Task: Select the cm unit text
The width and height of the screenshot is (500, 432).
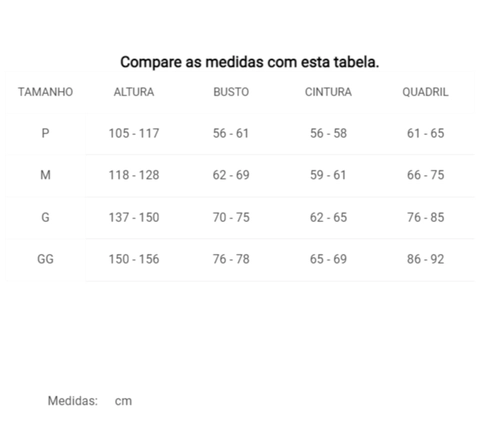Action: pos(123,401)
